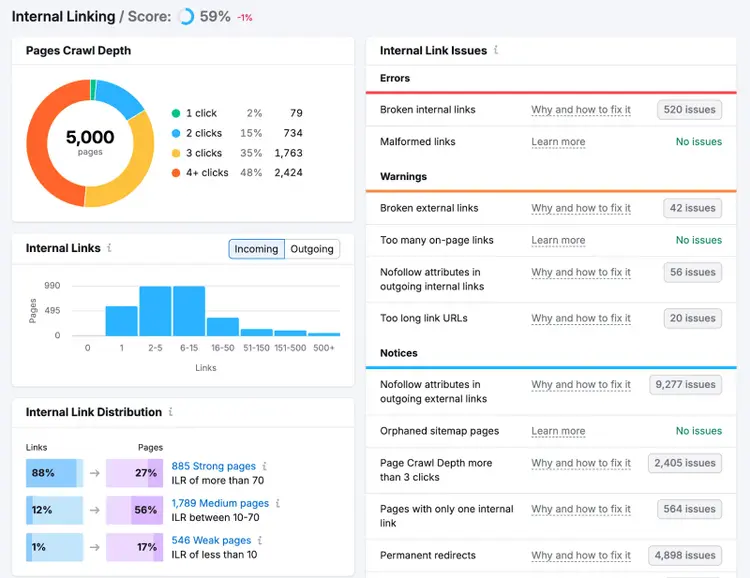Click 'Learn more' for Too many on-page links
750x578 pixels.
558,240
